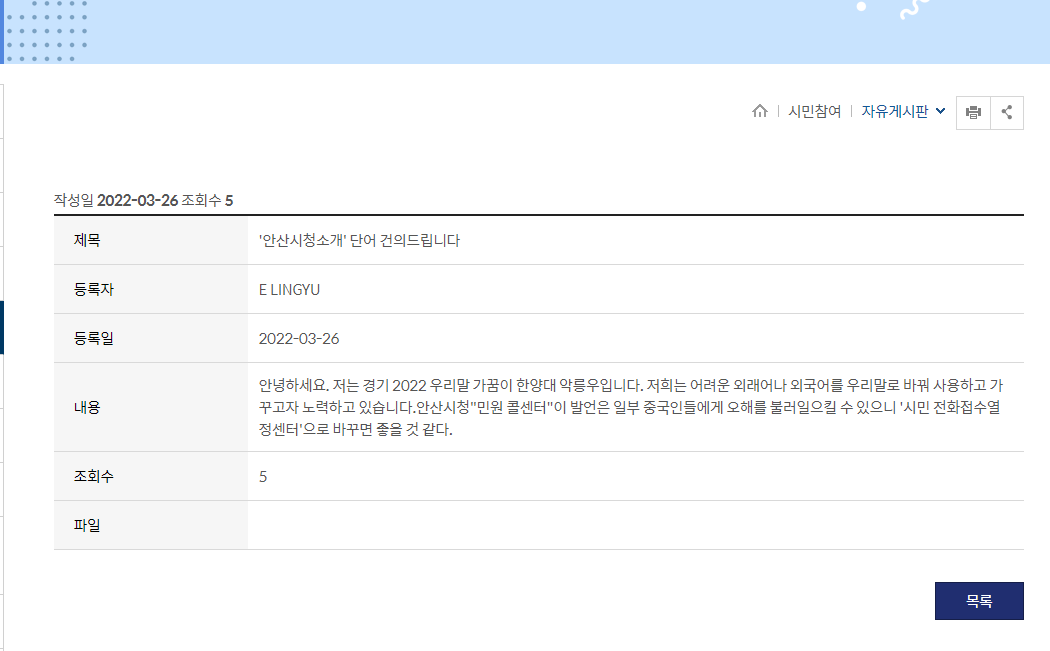Click the empty 파일 attachment cell
This screenshot has height=651, width=1050.
635,525
